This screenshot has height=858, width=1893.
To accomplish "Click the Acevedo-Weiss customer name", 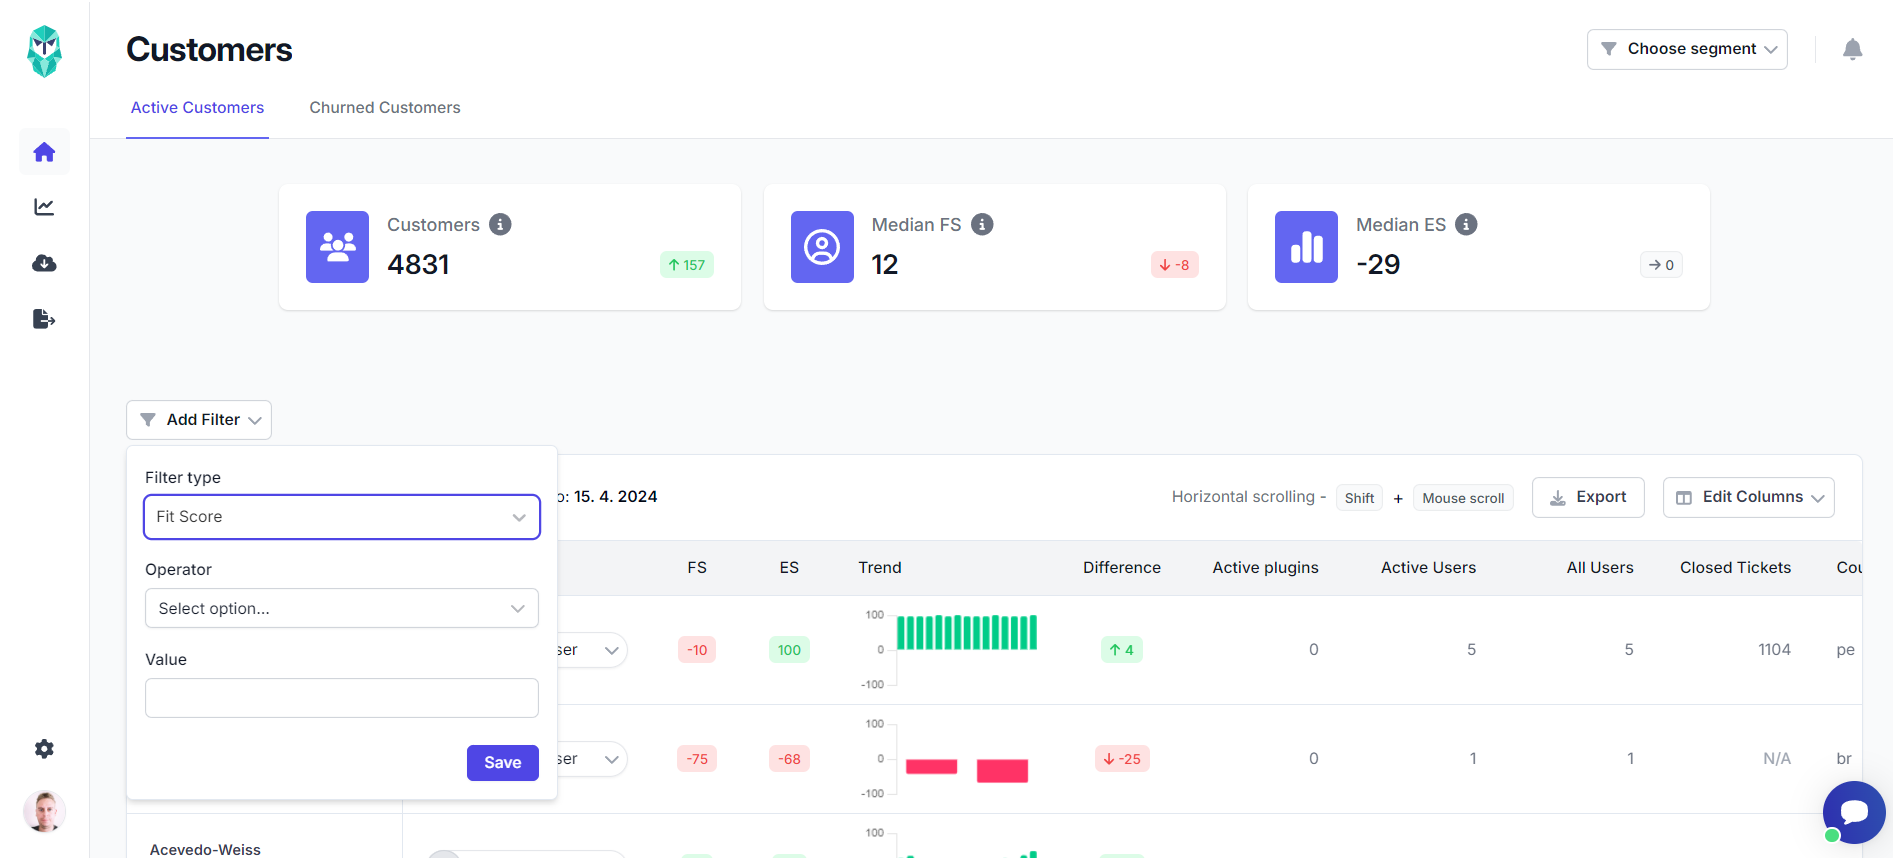I will pyautogui.click(x=205, y=849).
